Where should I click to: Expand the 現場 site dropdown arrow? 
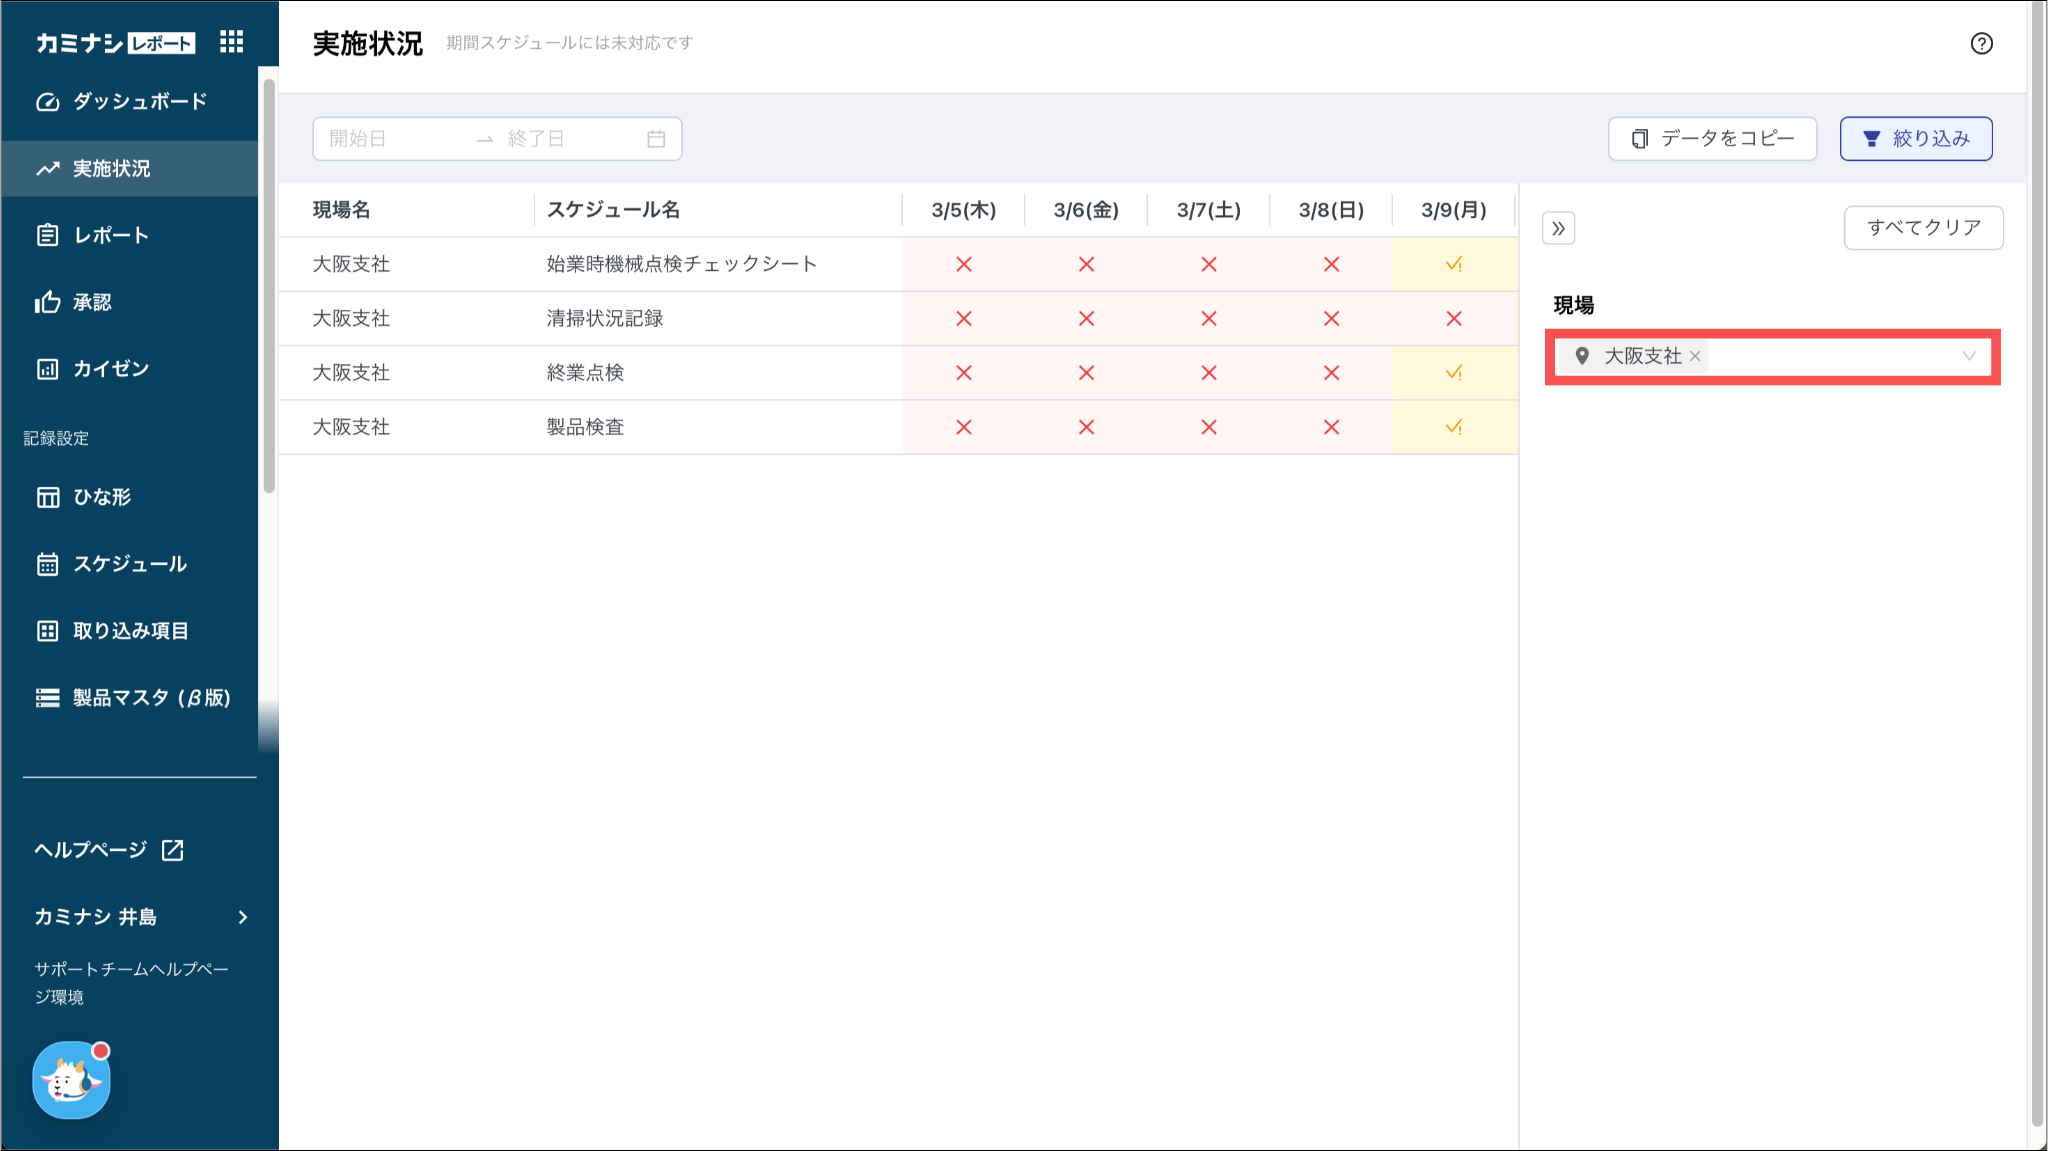1968,356
